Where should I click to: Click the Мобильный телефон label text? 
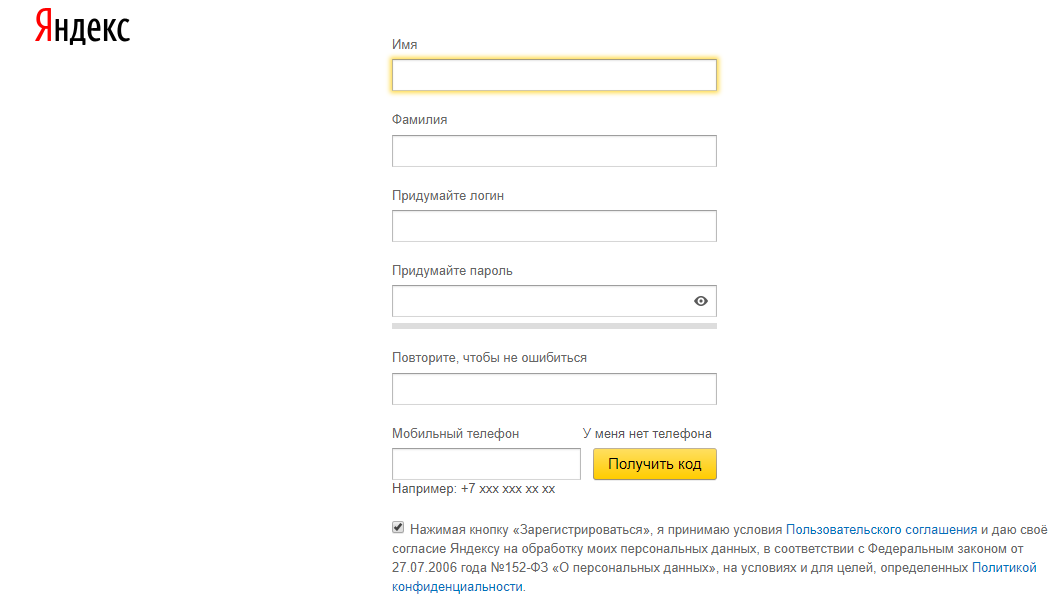(455, 434)
